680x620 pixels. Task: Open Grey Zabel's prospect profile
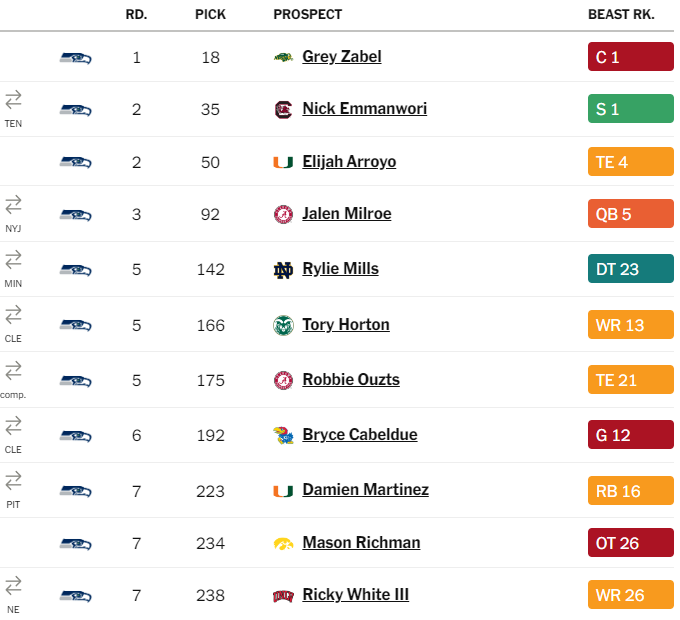click(342, 56)
